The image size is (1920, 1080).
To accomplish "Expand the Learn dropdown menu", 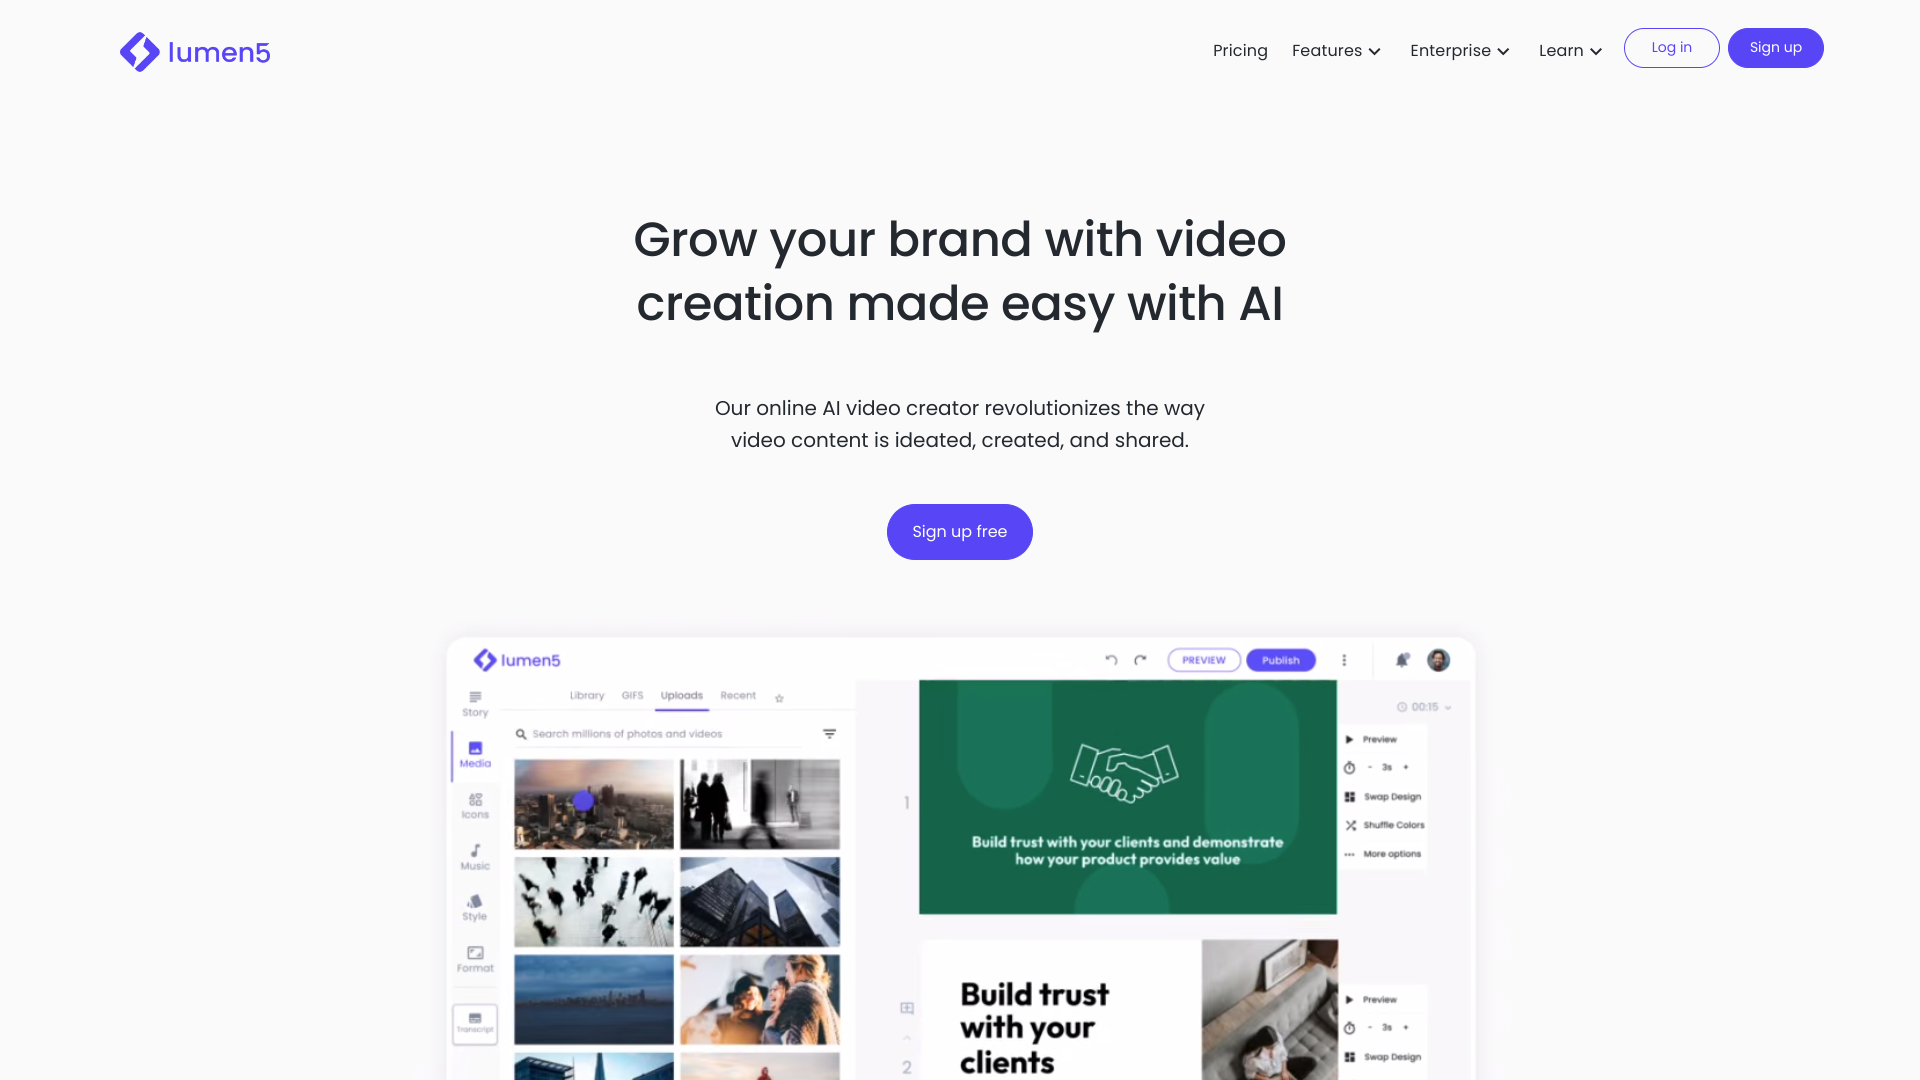I will point(1572,50).
